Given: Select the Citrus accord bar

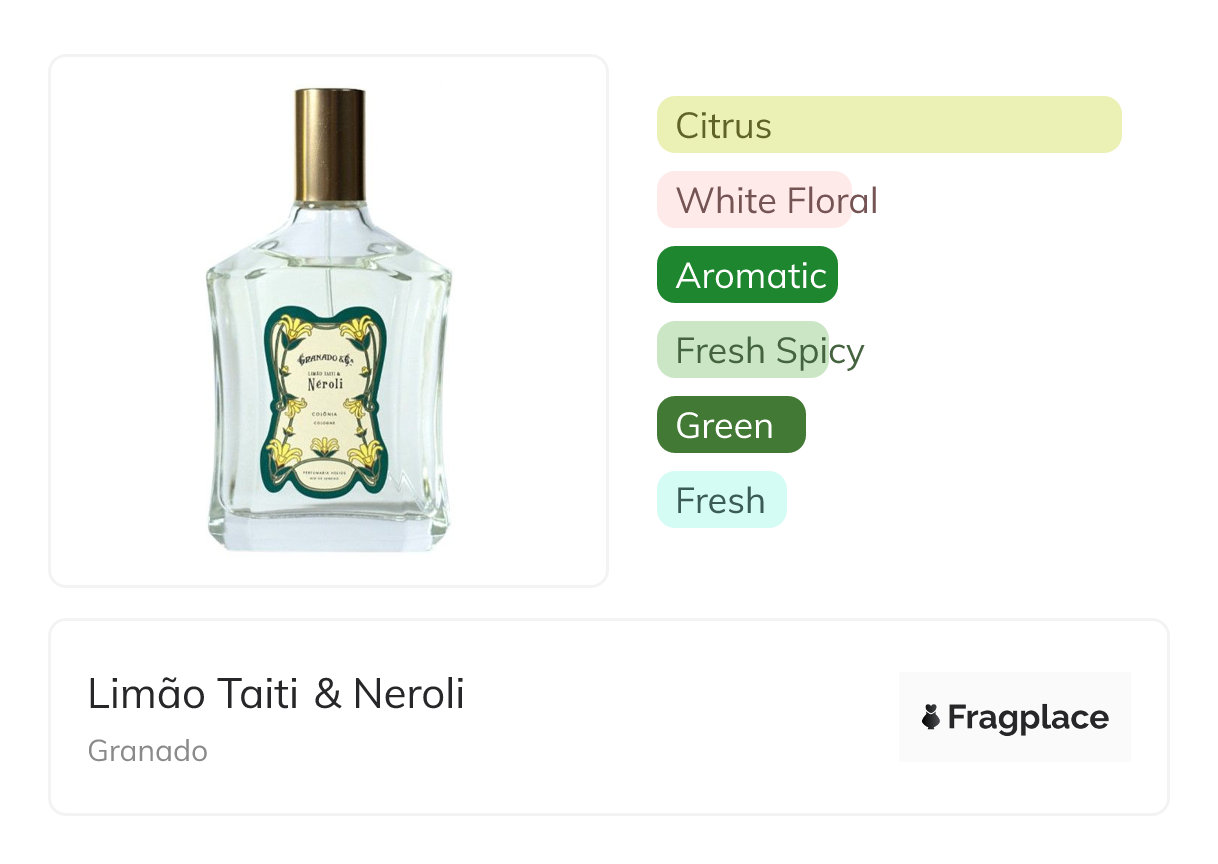Looking at the screenshot, I should click(888, 125).
